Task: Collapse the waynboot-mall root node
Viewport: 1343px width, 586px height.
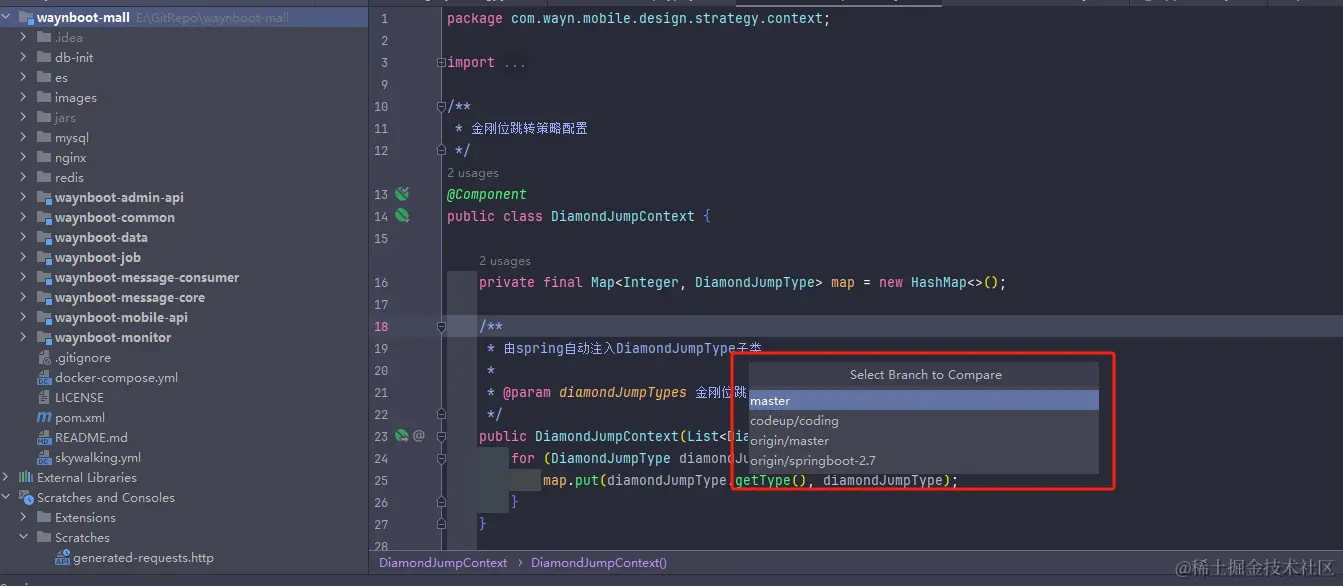Action: coord(6,17)
